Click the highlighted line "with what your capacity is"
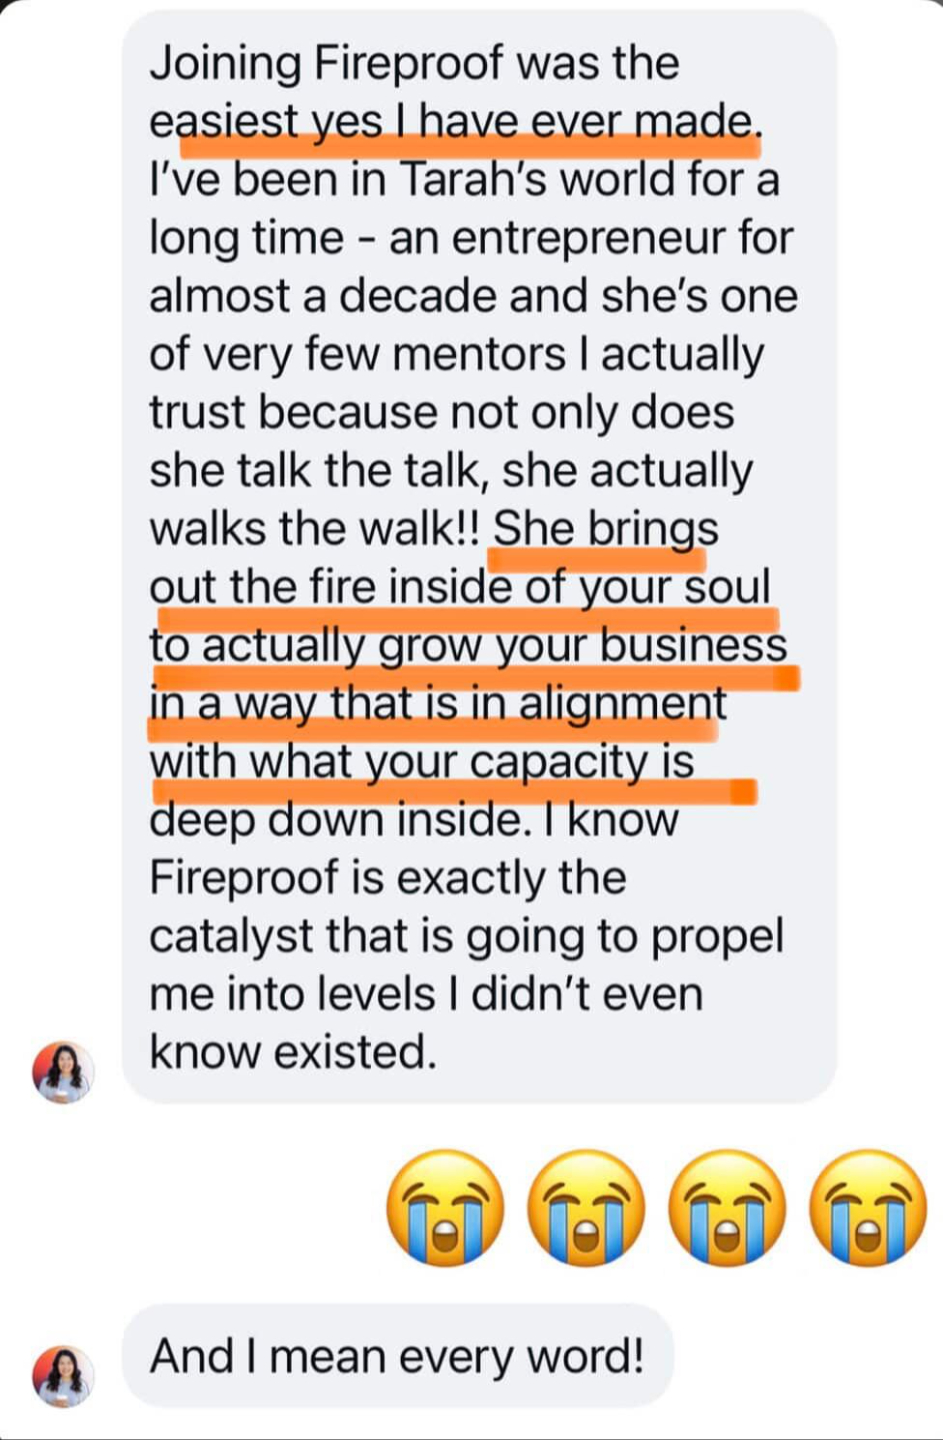943x1440 pixels. tap(421, 762)
